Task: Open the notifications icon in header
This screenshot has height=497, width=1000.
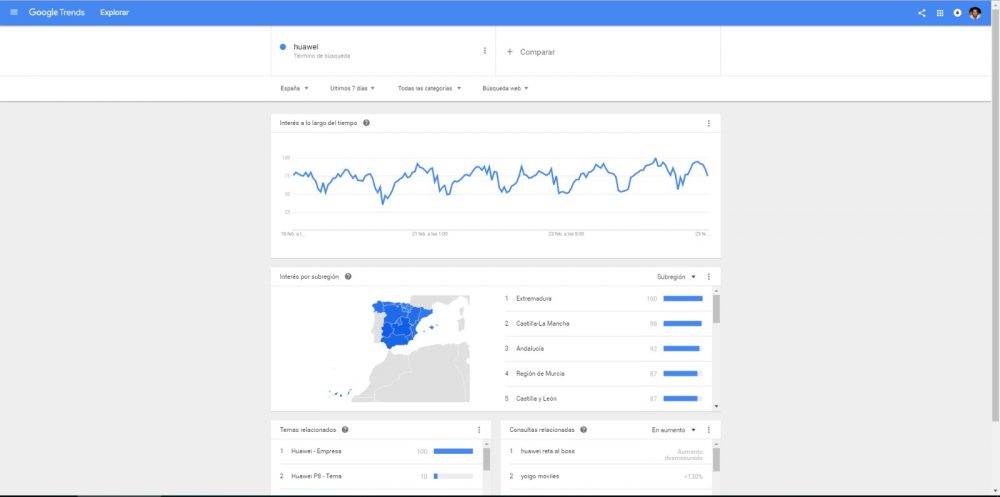Action: point(957,13)
